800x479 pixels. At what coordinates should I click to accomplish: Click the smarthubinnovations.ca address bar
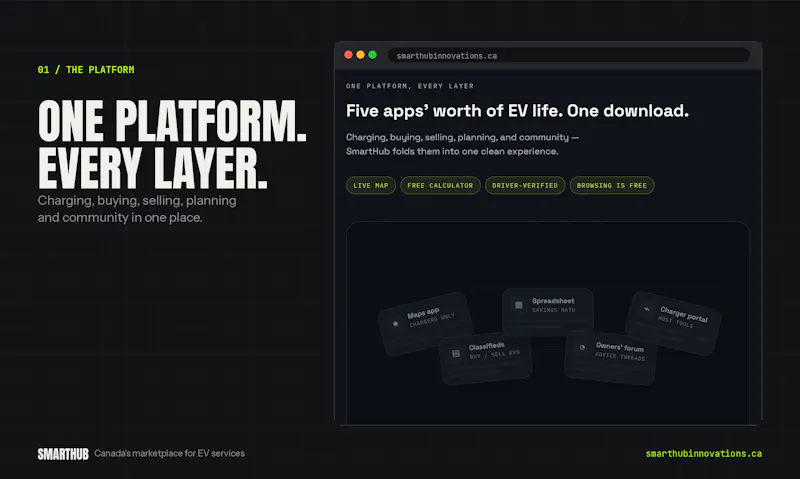(x=568, y=56)
